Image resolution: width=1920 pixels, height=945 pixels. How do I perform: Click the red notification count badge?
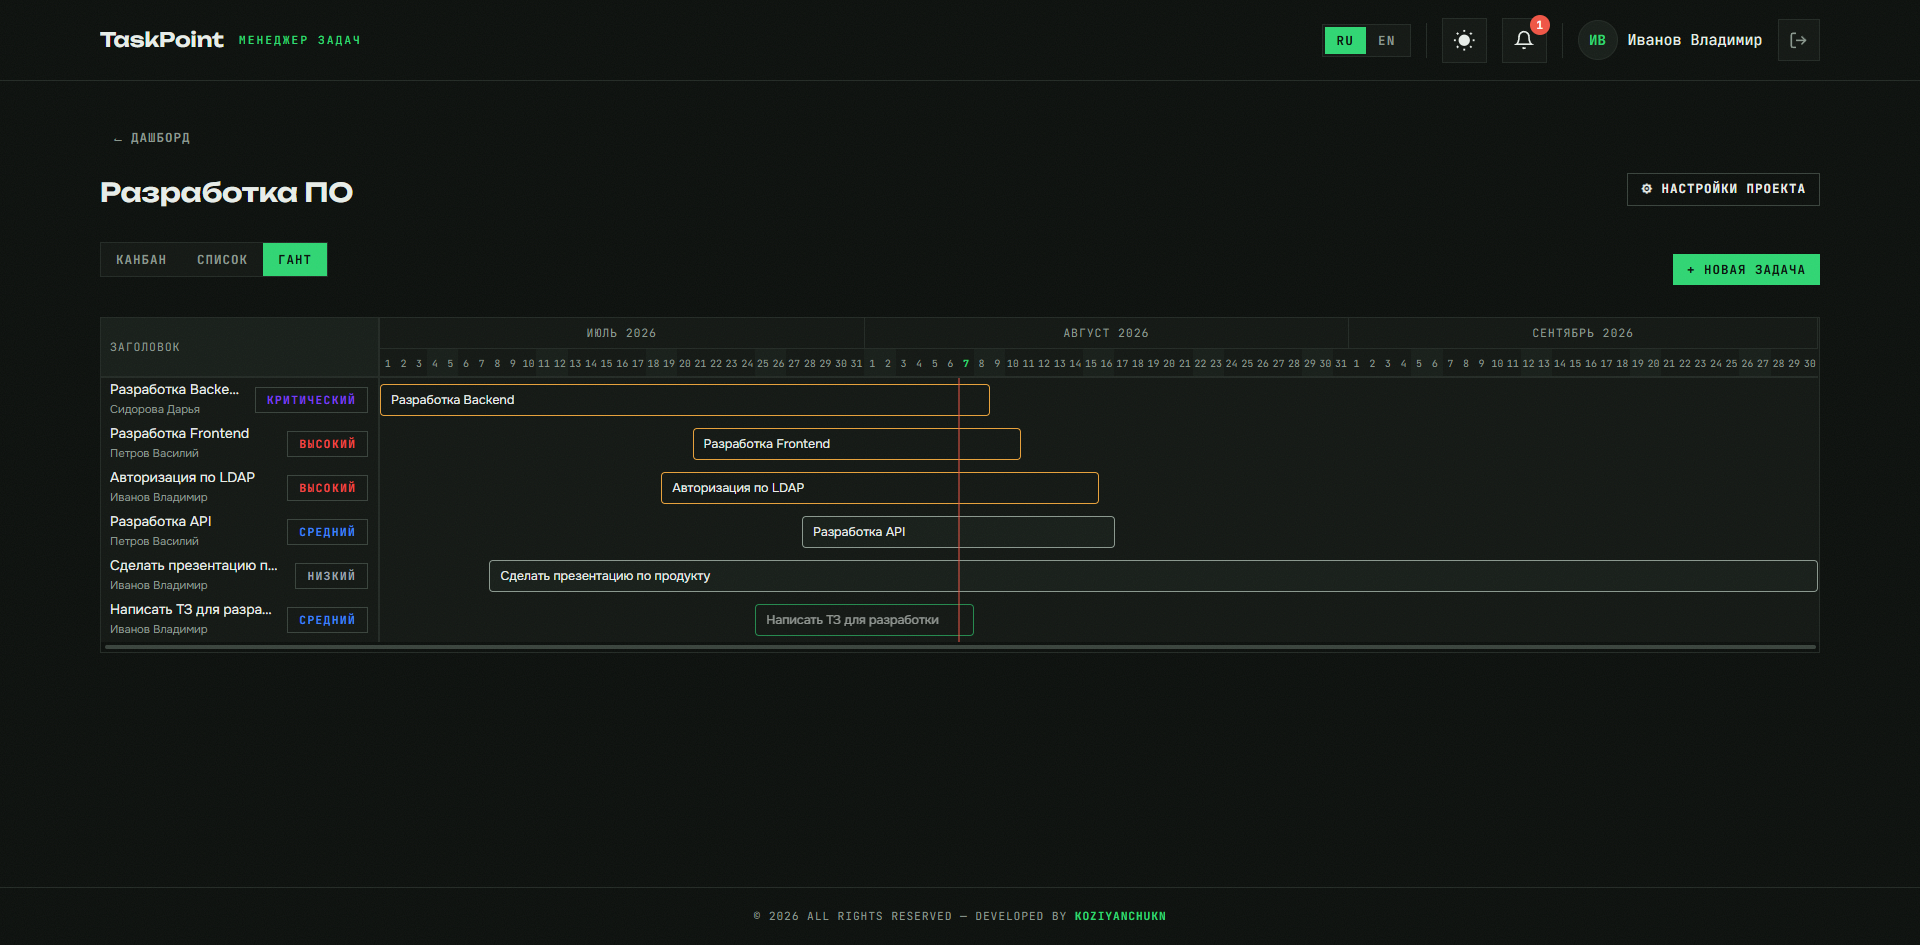coord(1540,25)
